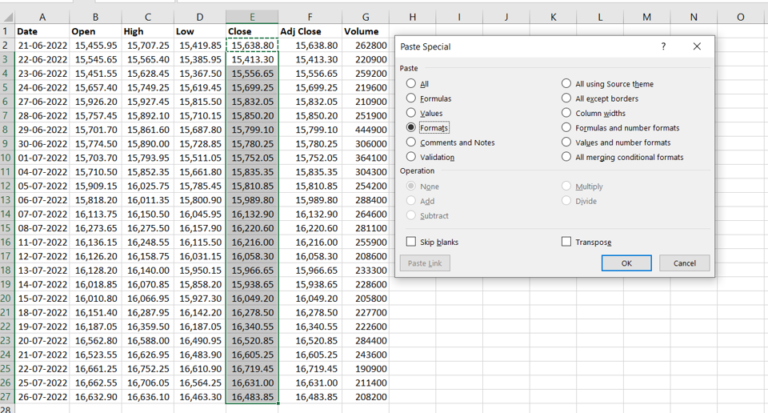Choose the Validation radio button
The height and width of the screenshot is (413, 768).
411,157
